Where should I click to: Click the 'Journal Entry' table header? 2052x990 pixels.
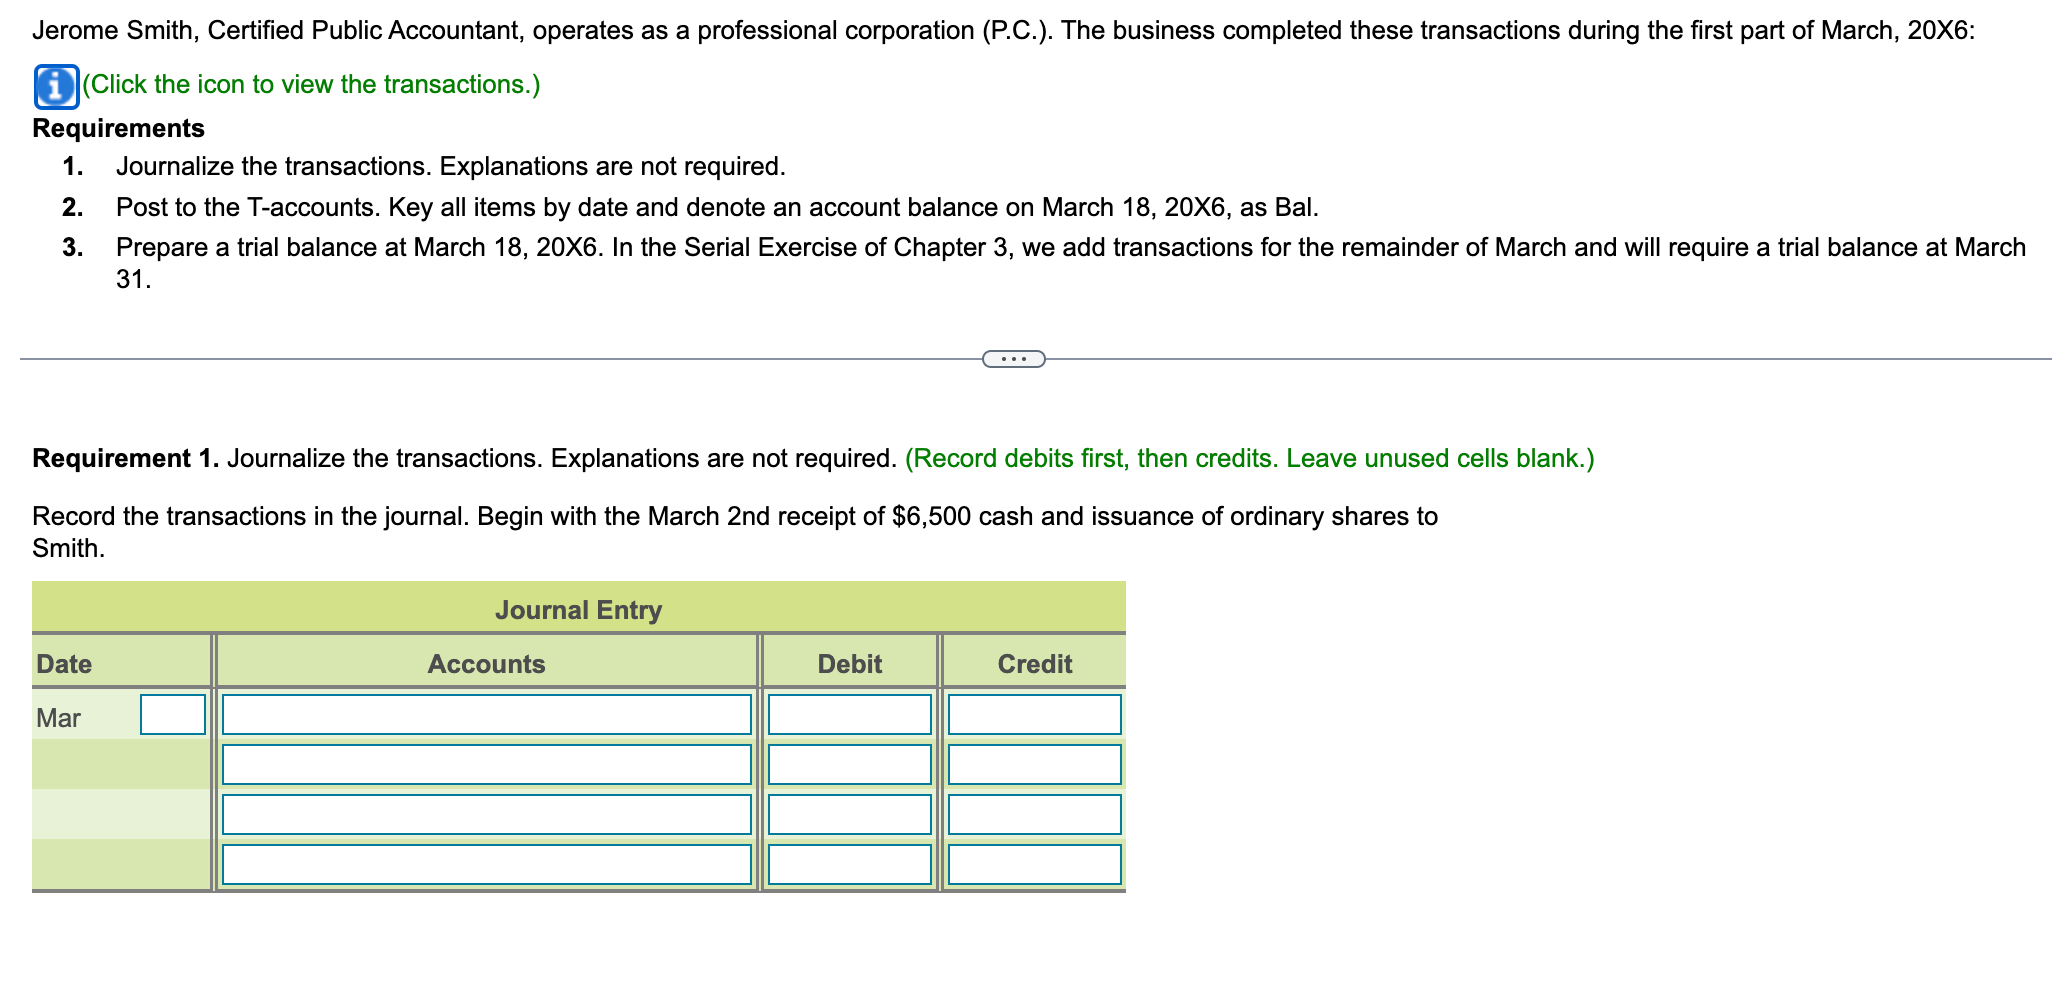click(578, 608)
